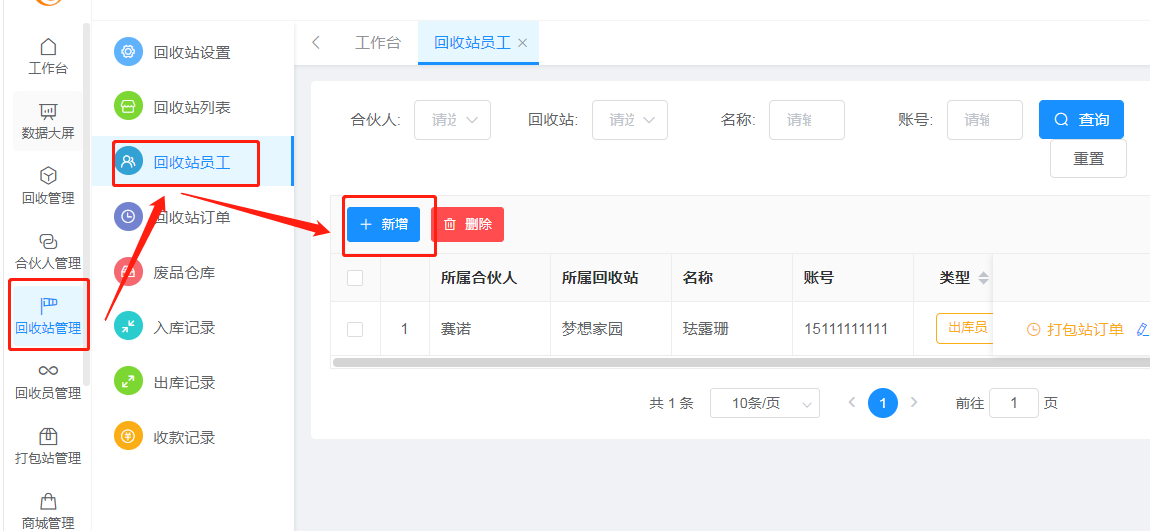The width and height of the screenshot is (1150, 531).
Task: Click the 梦想家园 station cell
Action: click(593, 329)
